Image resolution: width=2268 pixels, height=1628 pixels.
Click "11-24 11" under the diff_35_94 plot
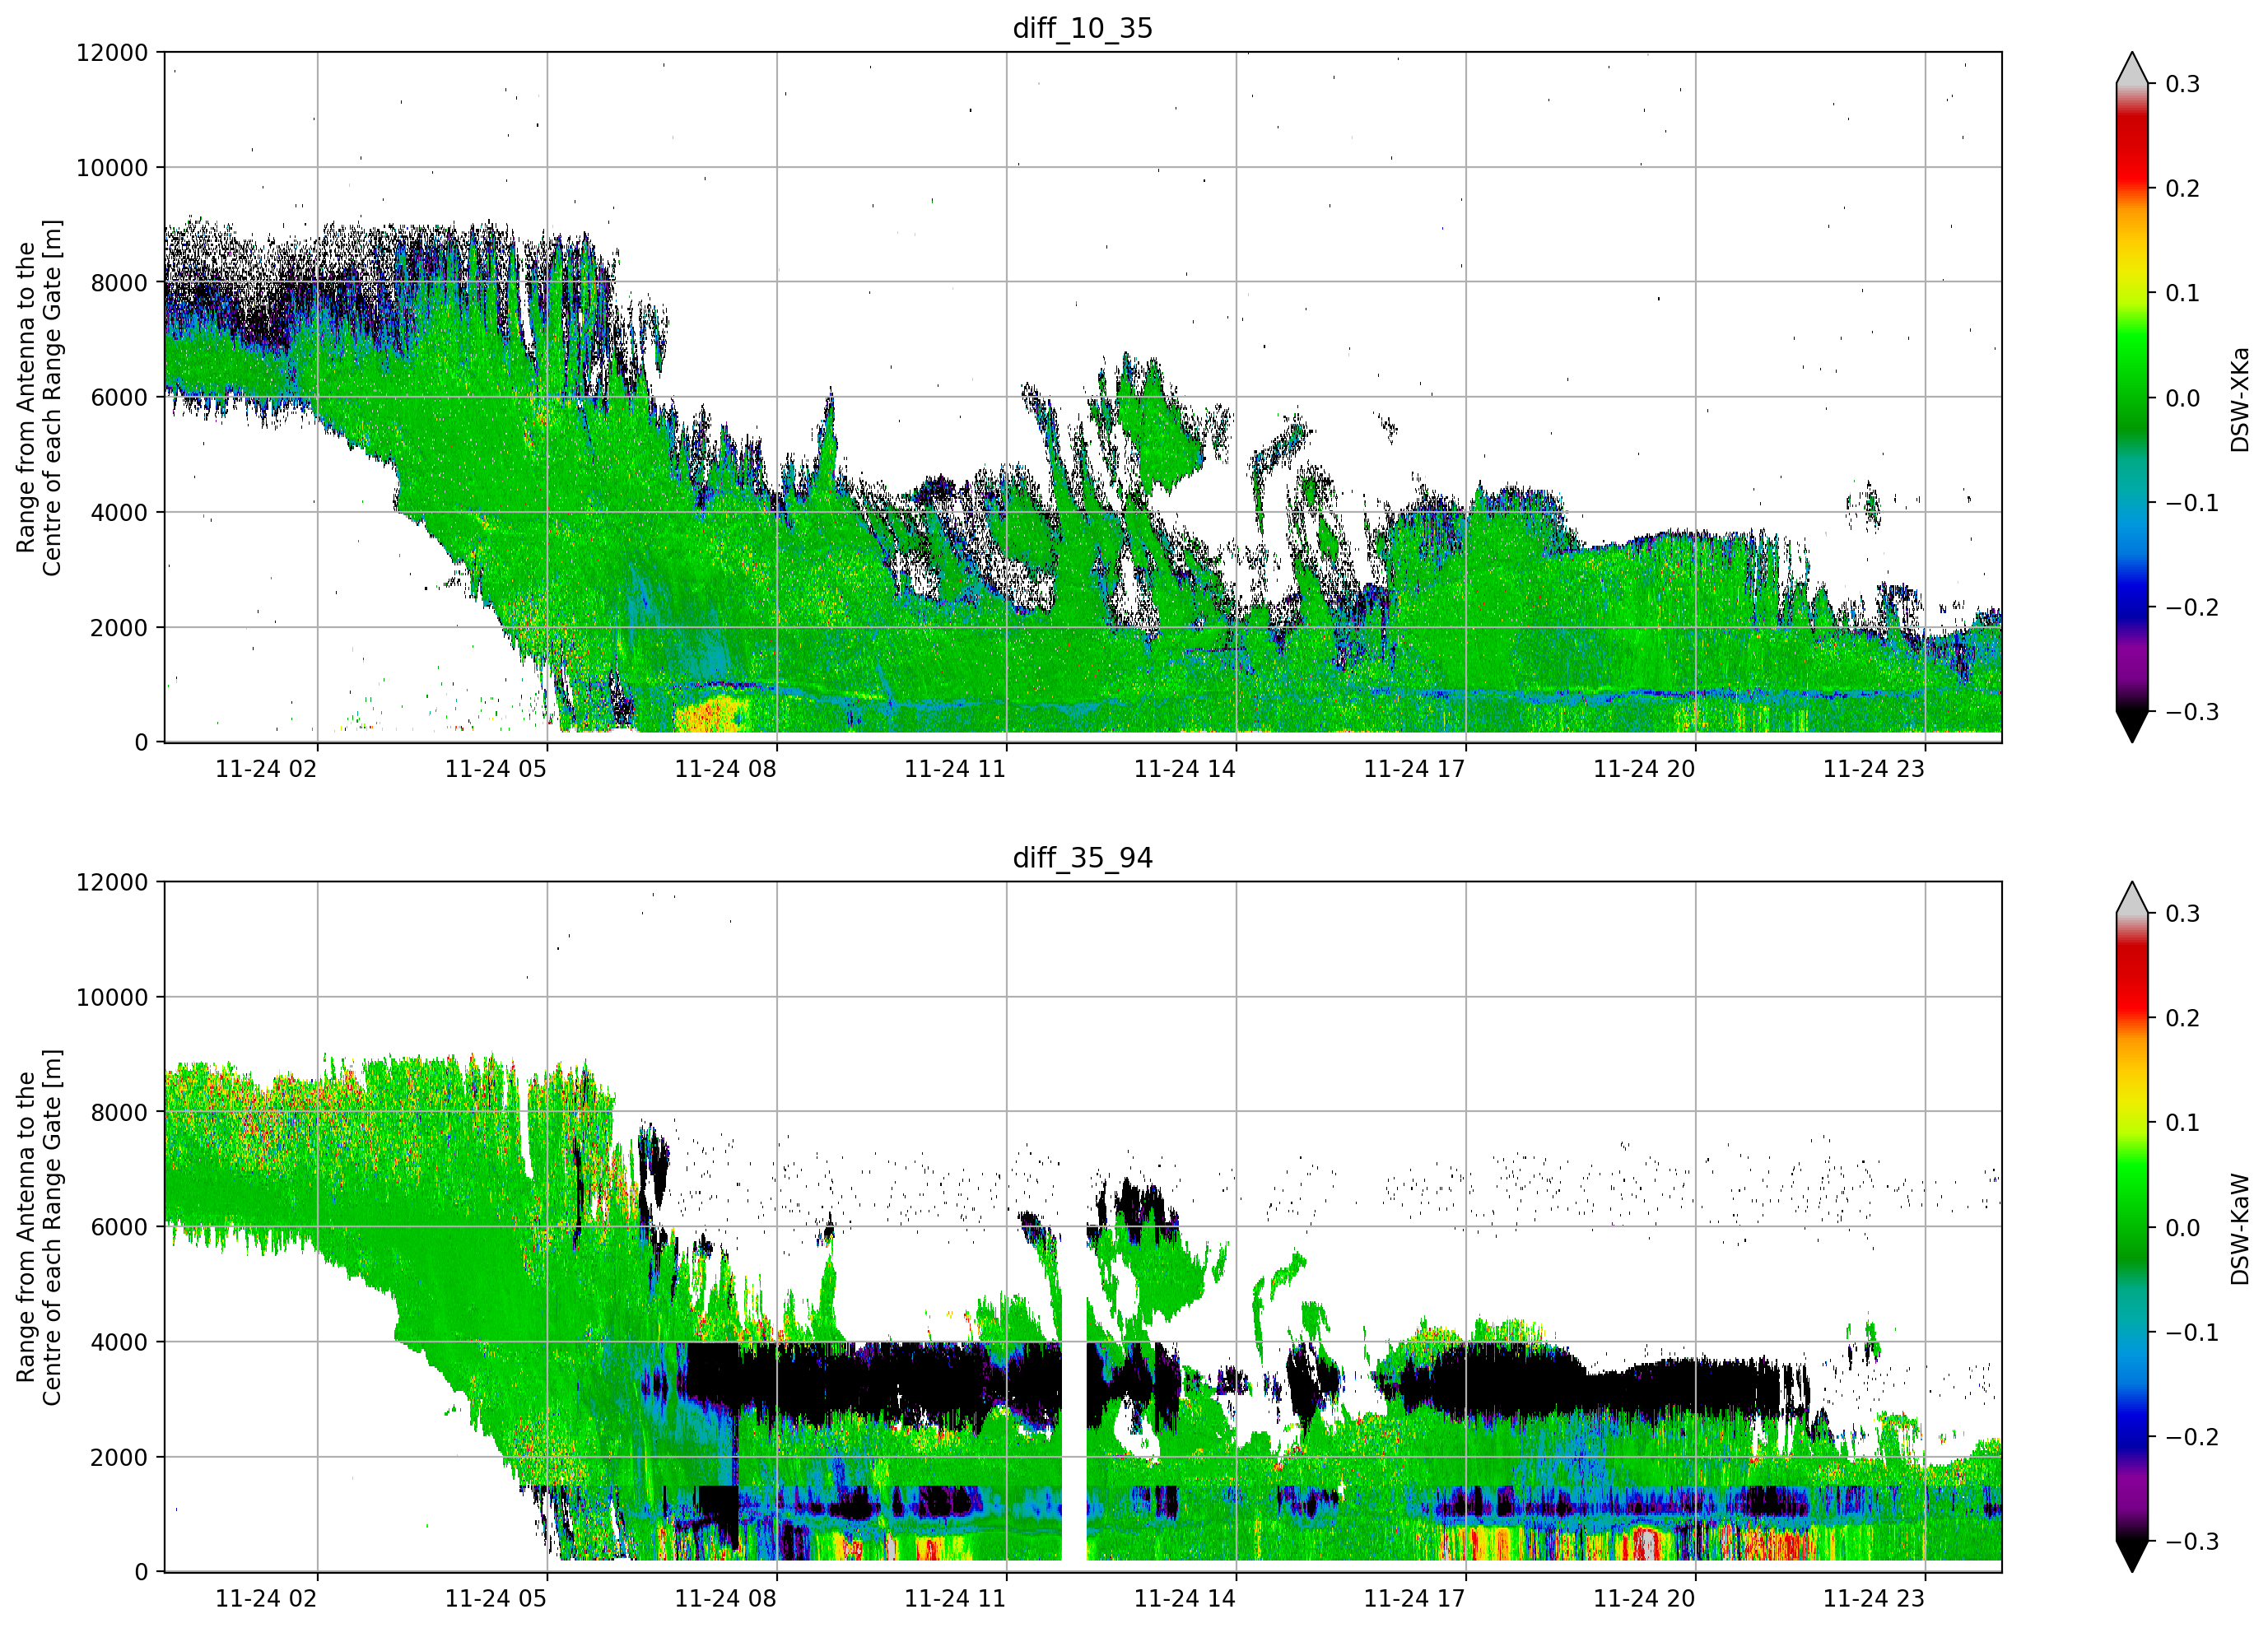[955, 1599]
